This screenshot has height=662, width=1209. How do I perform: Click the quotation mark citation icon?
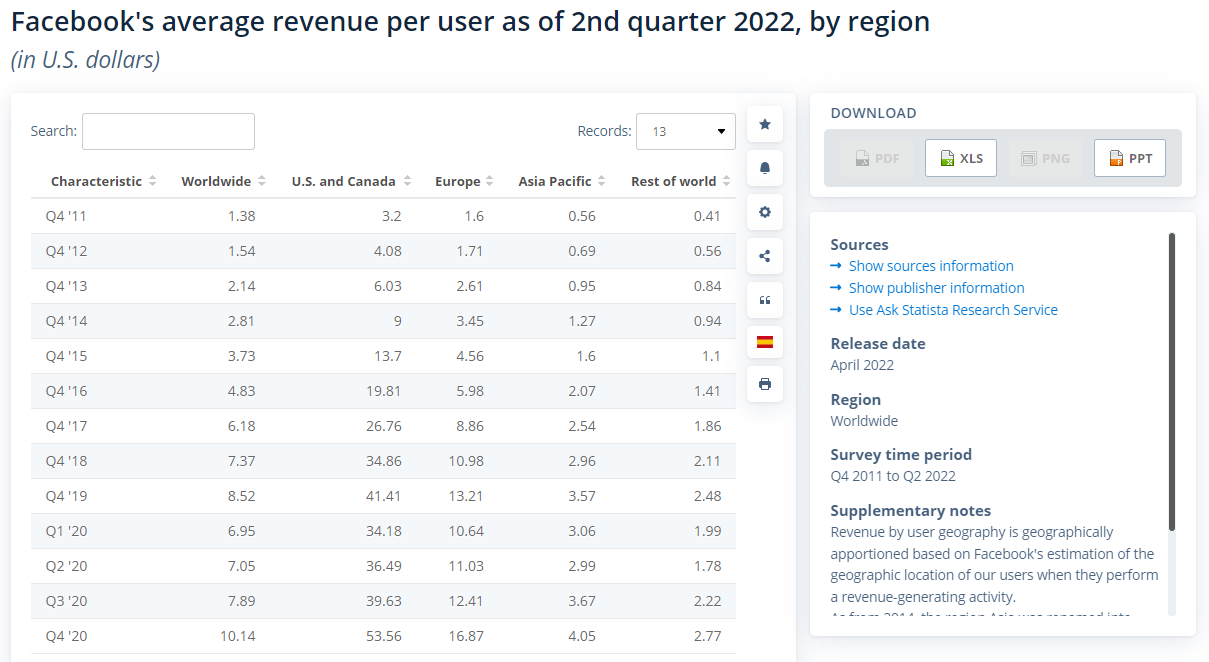click(x=765, y=300)
